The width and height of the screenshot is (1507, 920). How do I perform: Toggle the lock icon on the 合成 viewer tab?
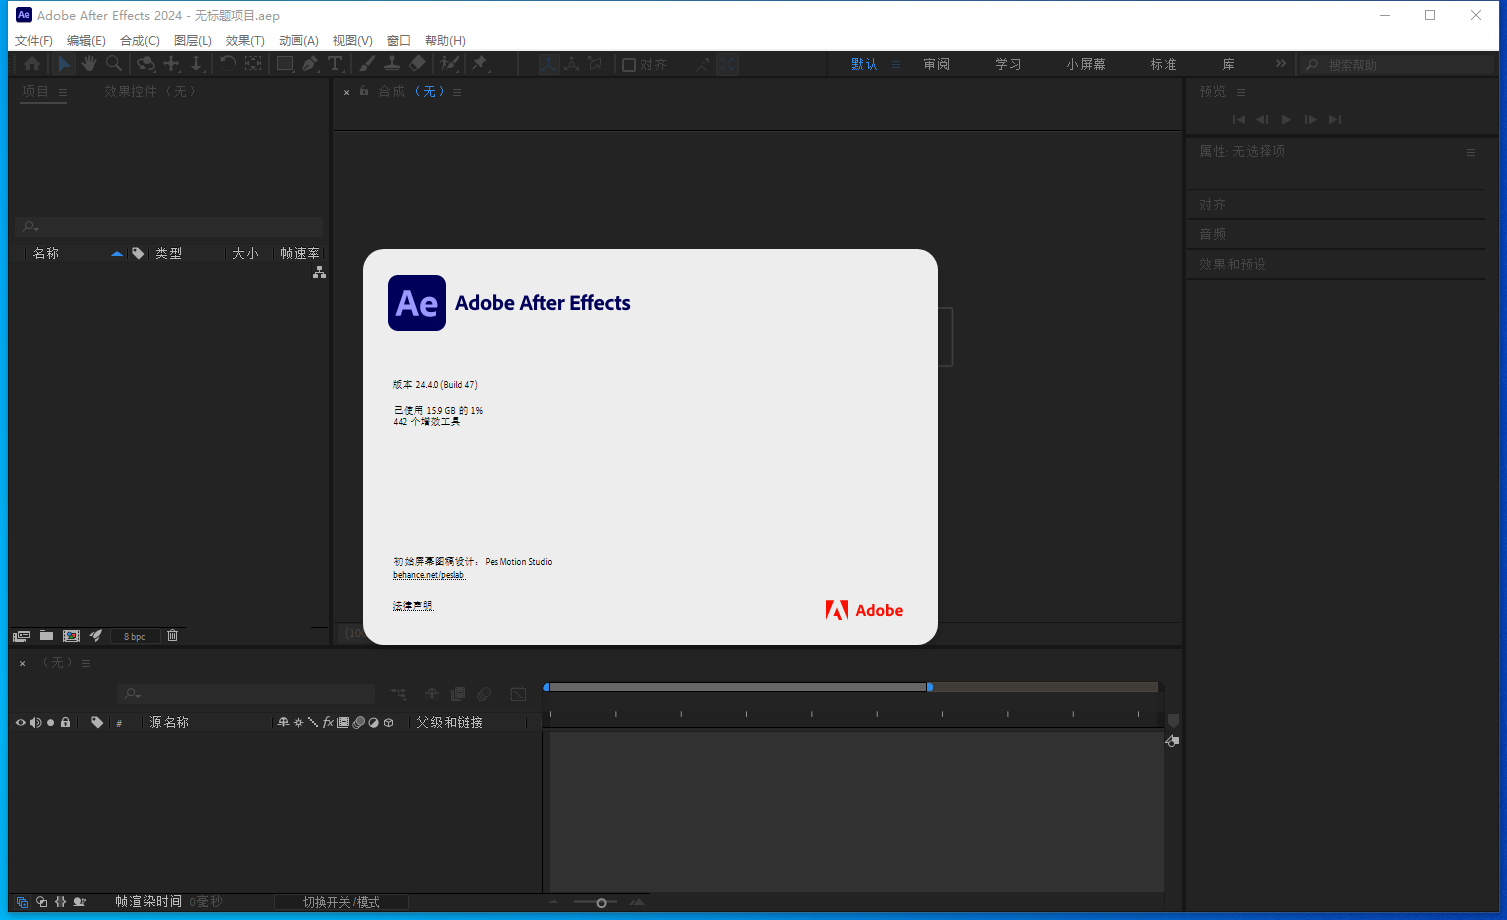pyautogui.click(x=364, y=91)
